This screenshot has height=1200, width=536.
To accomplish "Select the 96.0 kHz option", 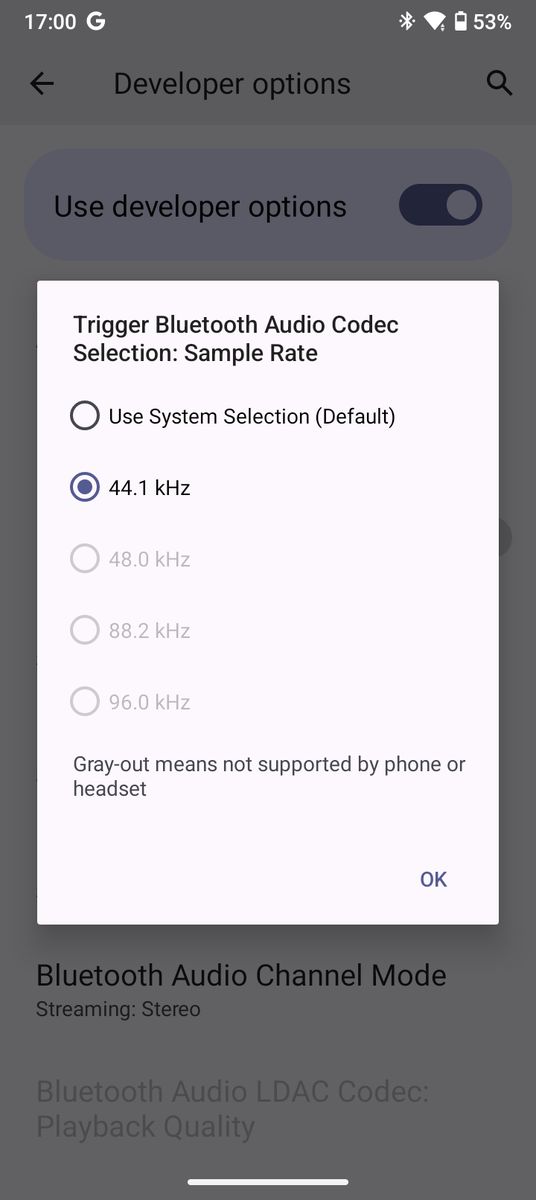I will point(130,702).
